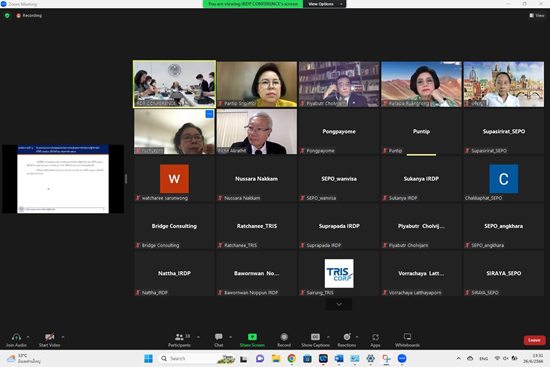Viewport: 550px width, 367px height.
Task: Open Google Chrome from the taskbar
Action: [291, 359]
